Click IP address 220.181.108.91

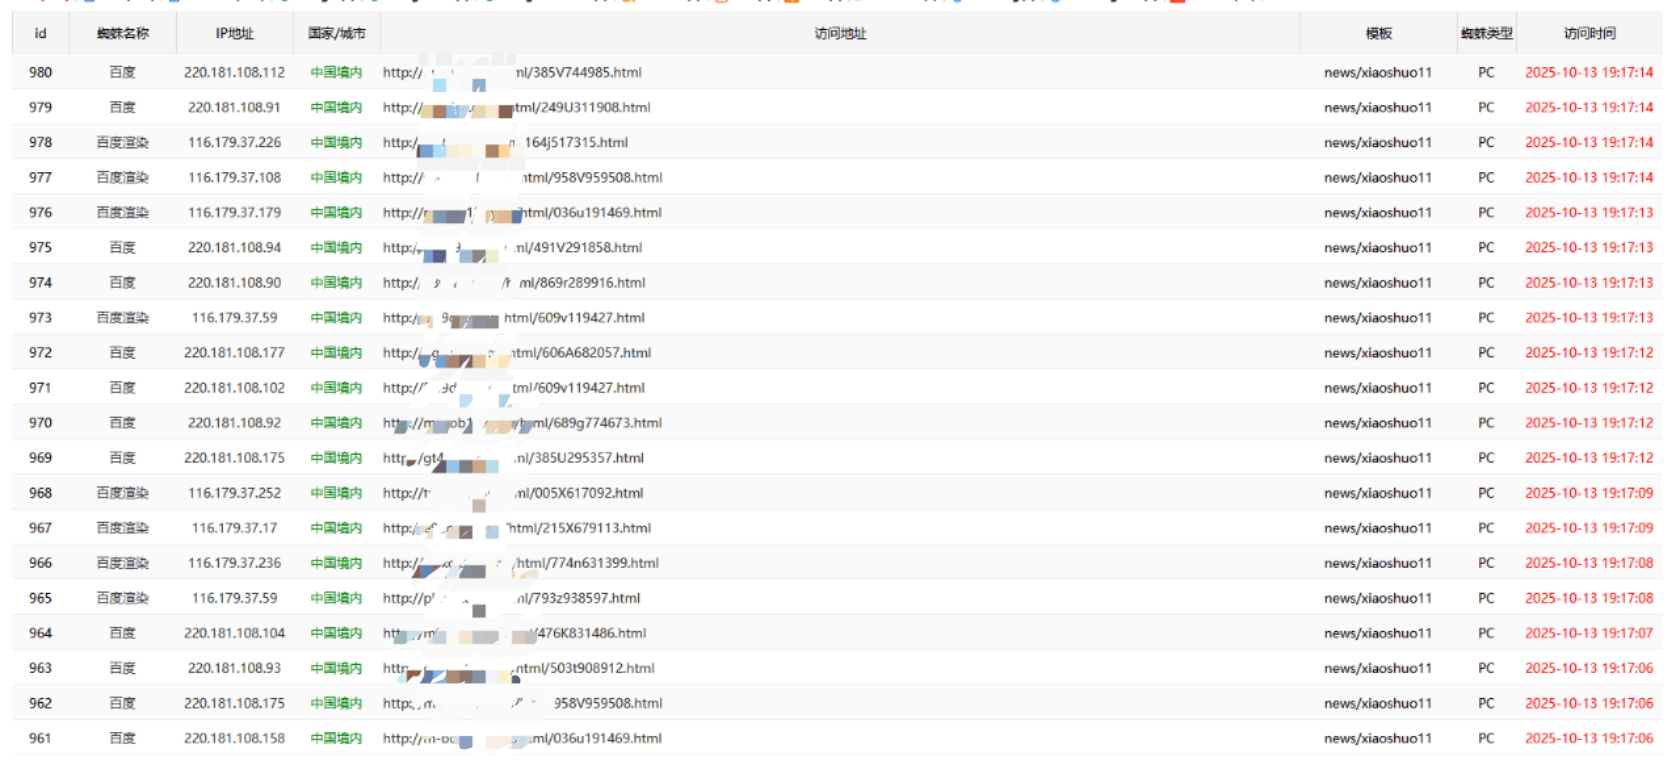coord(234,108)
